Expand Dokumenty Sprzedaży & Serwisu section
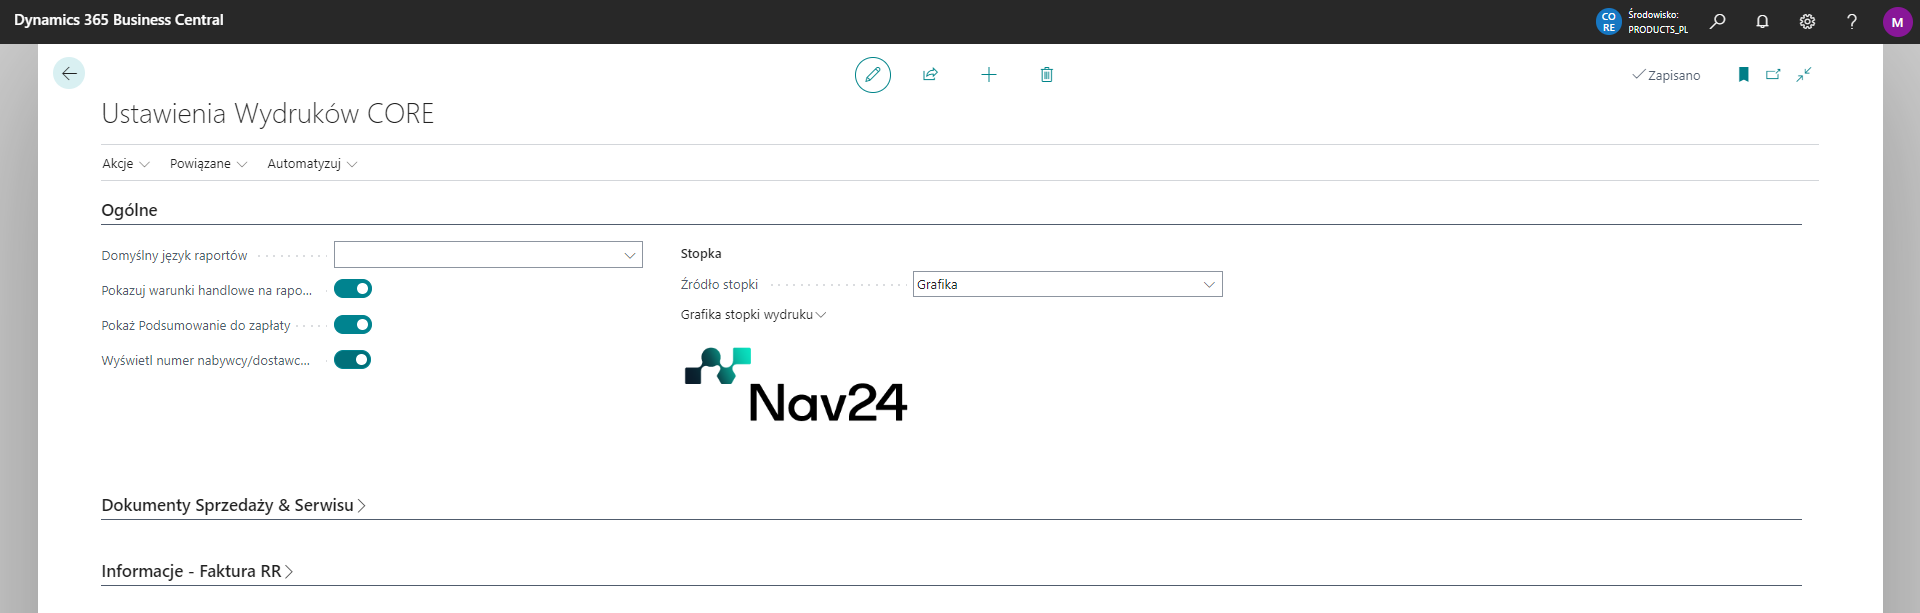 [233, 506]
